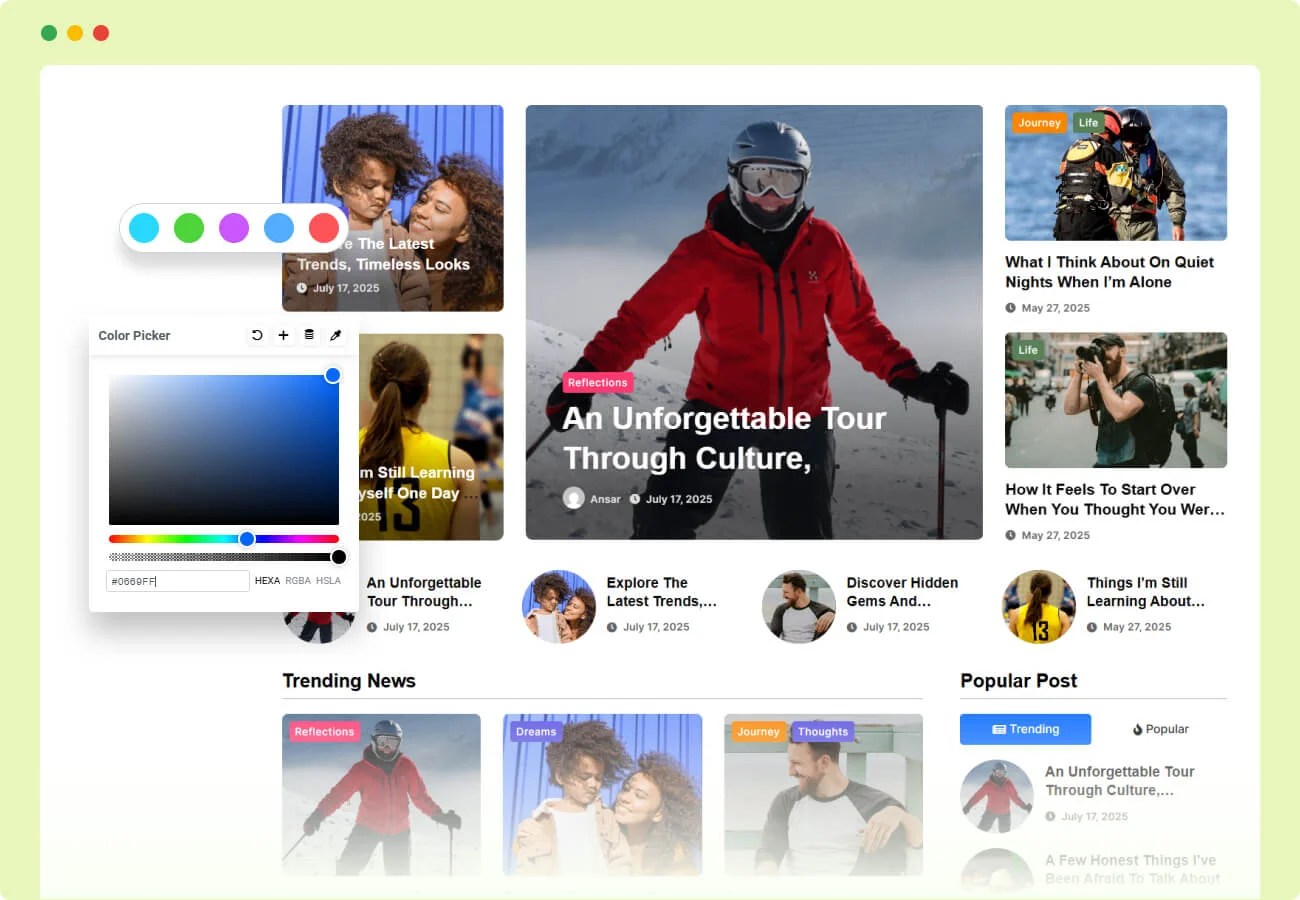Viewport: 1300px width, 900px height.
Task: Click clock icon under 'Discover Hidden Gems' post
Action: pyautogui.click(x=852, y=627)
